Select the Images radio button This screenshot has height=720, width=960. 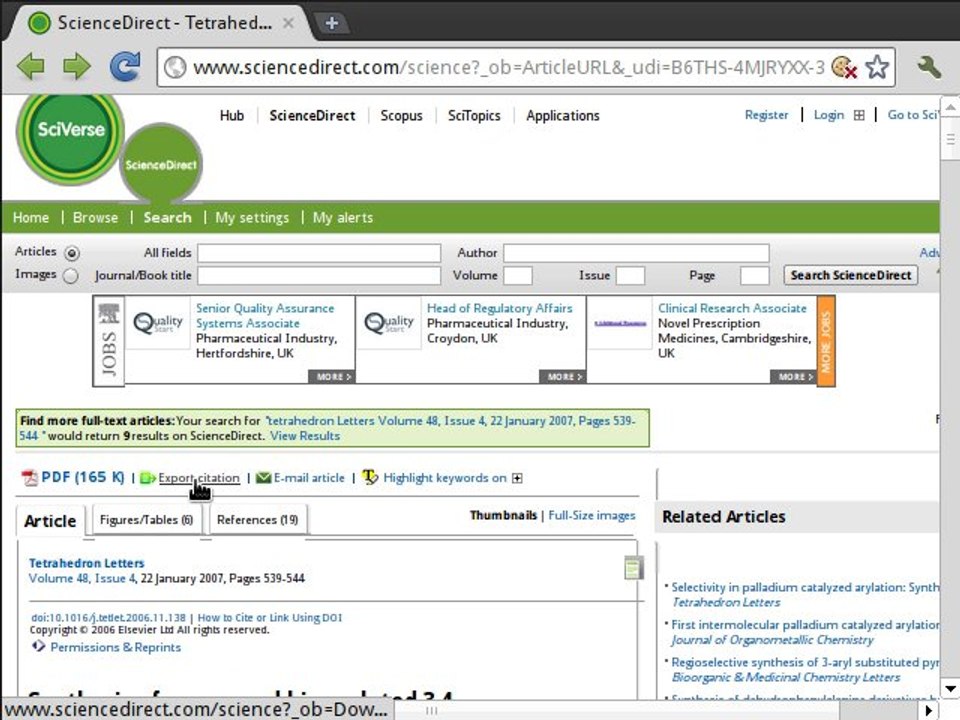coord(71,276)
